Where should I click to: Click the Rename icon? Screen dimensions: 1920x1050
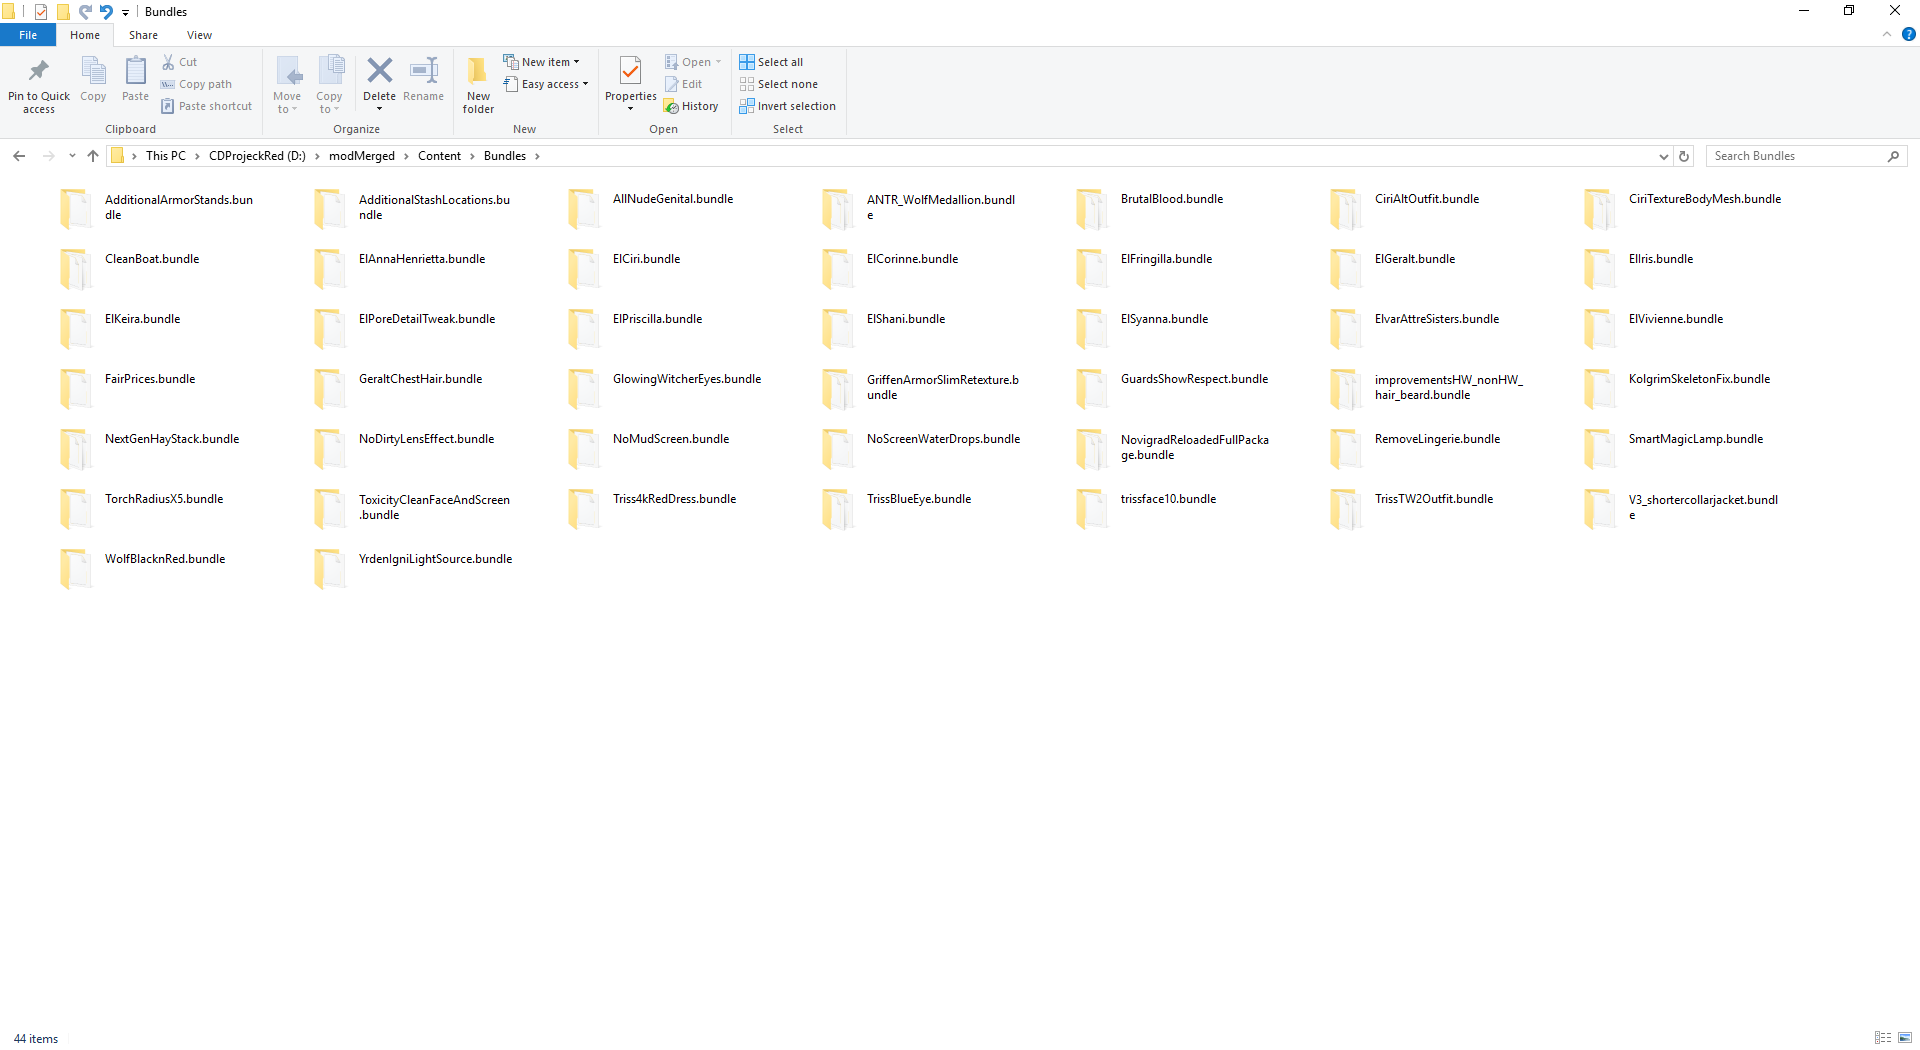424,70
